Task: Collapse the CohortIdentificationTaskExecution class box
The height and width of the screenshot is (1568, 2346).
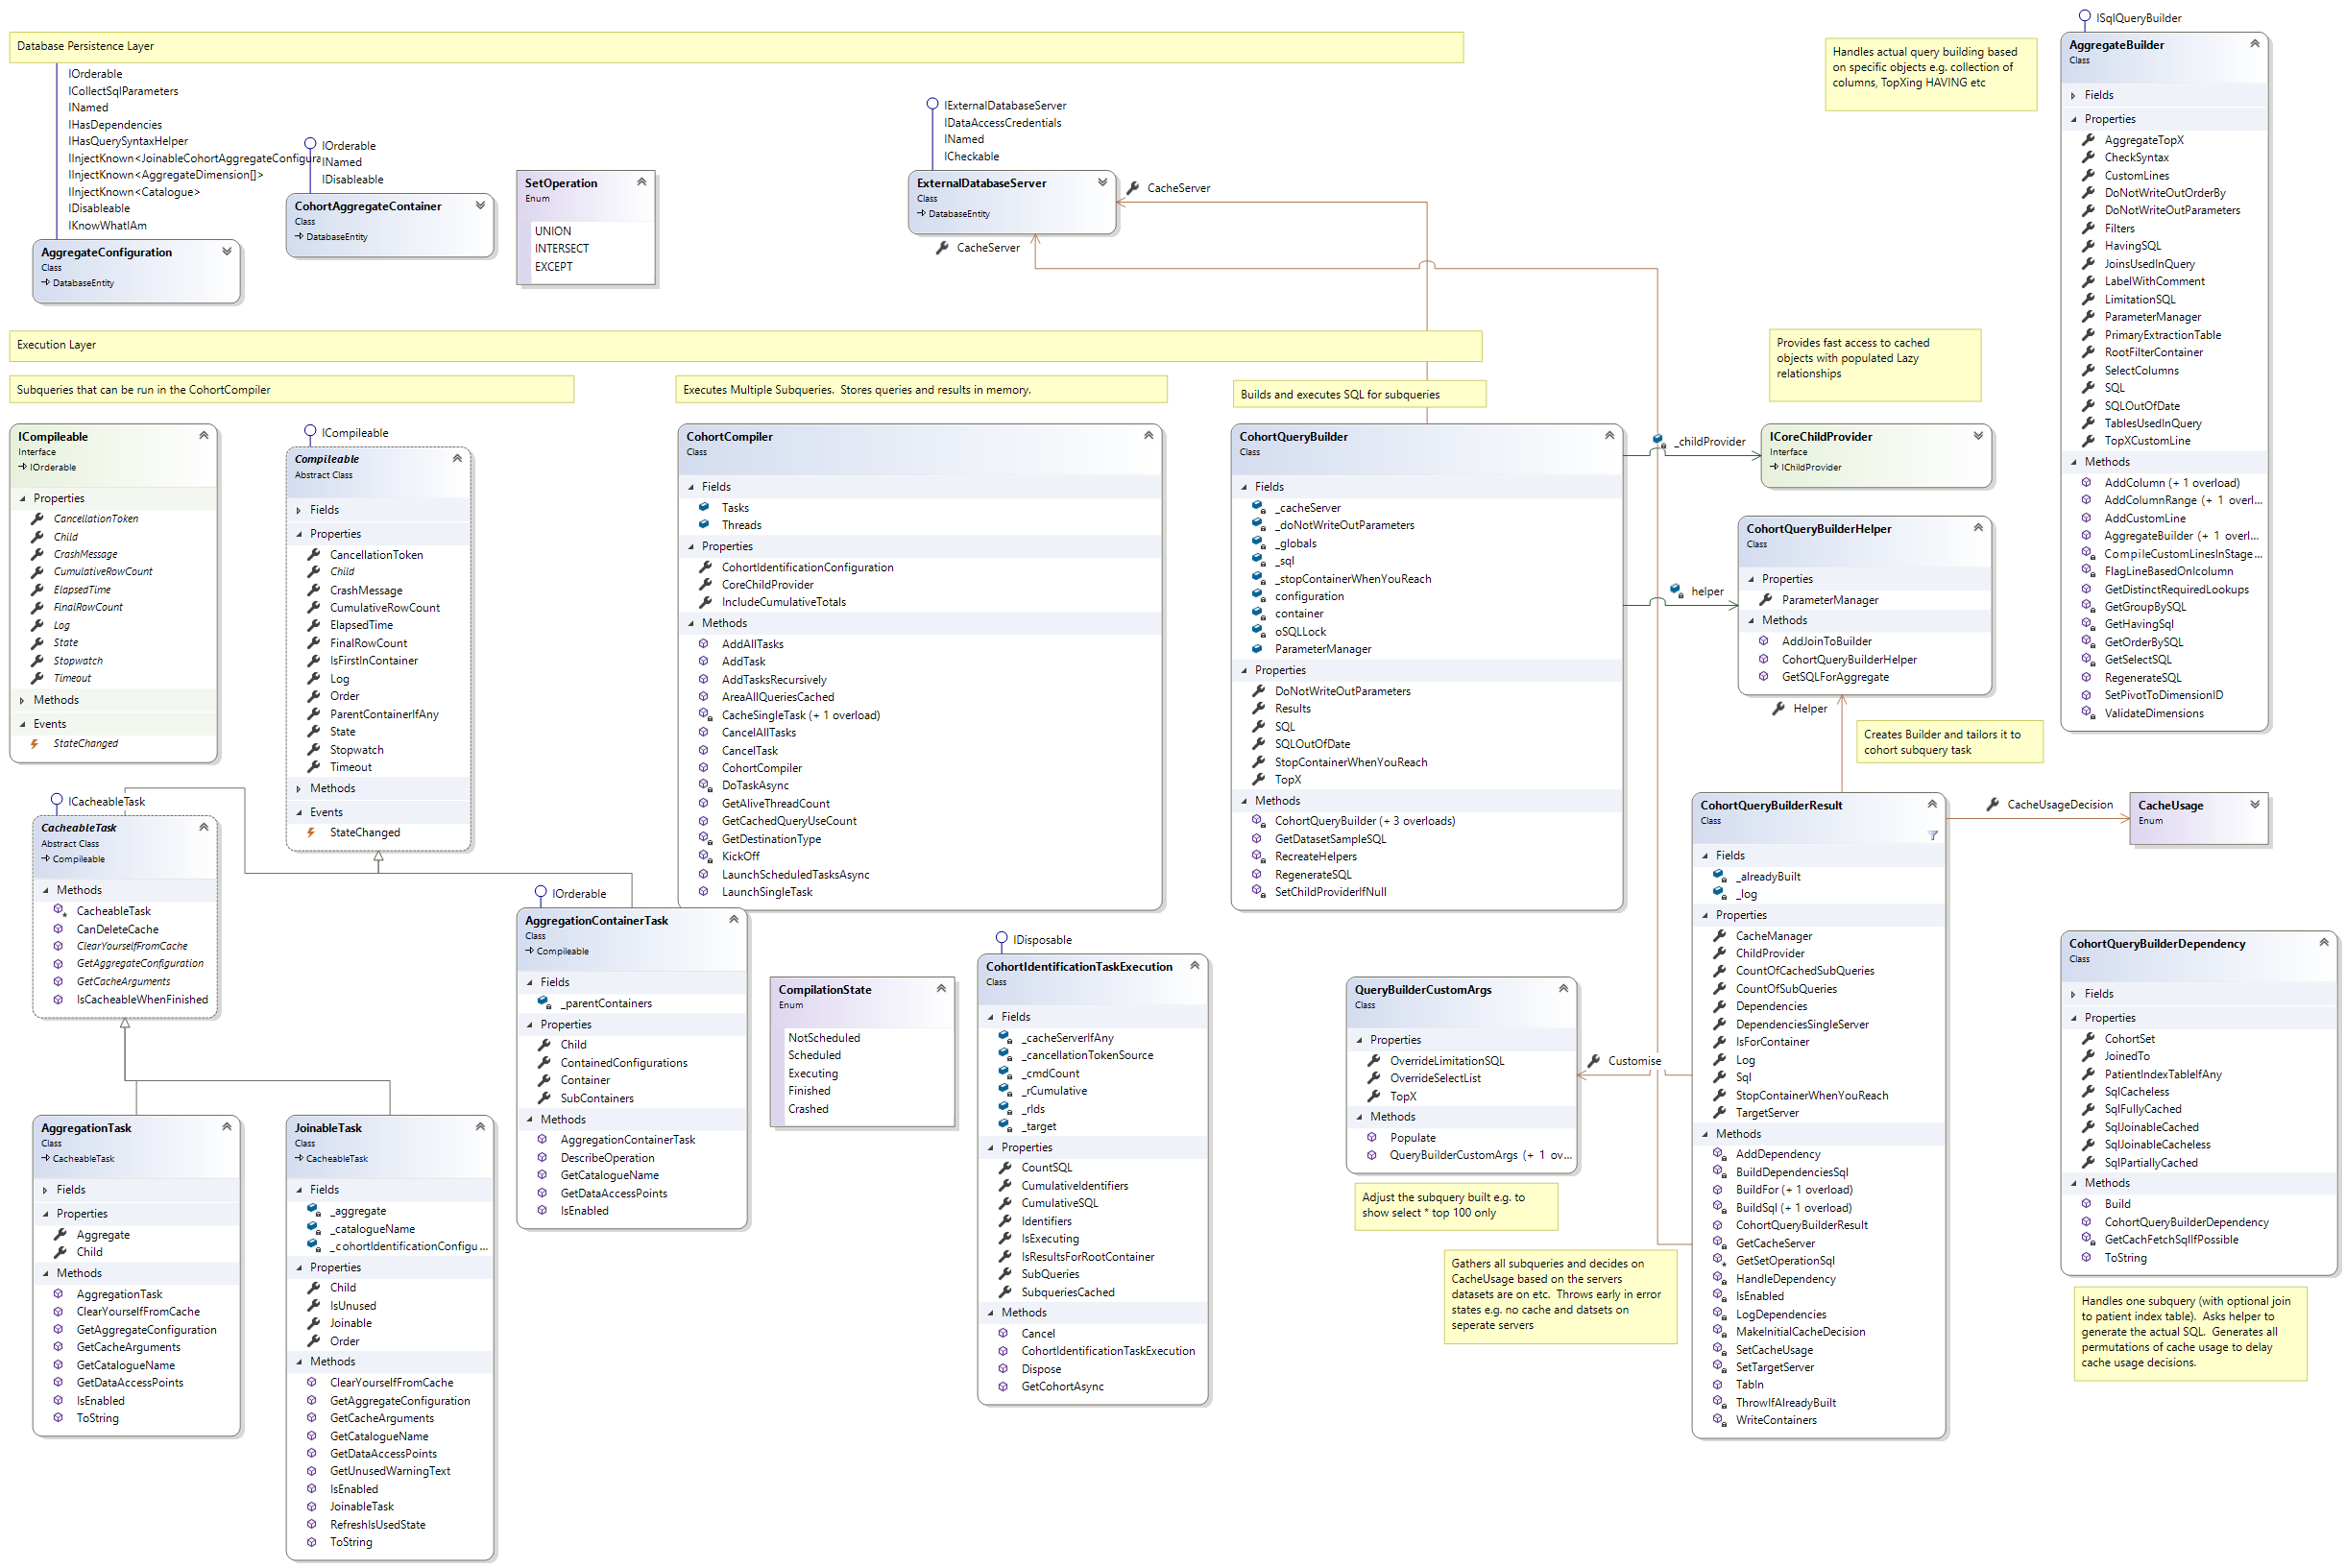Action: point(1194,965)
